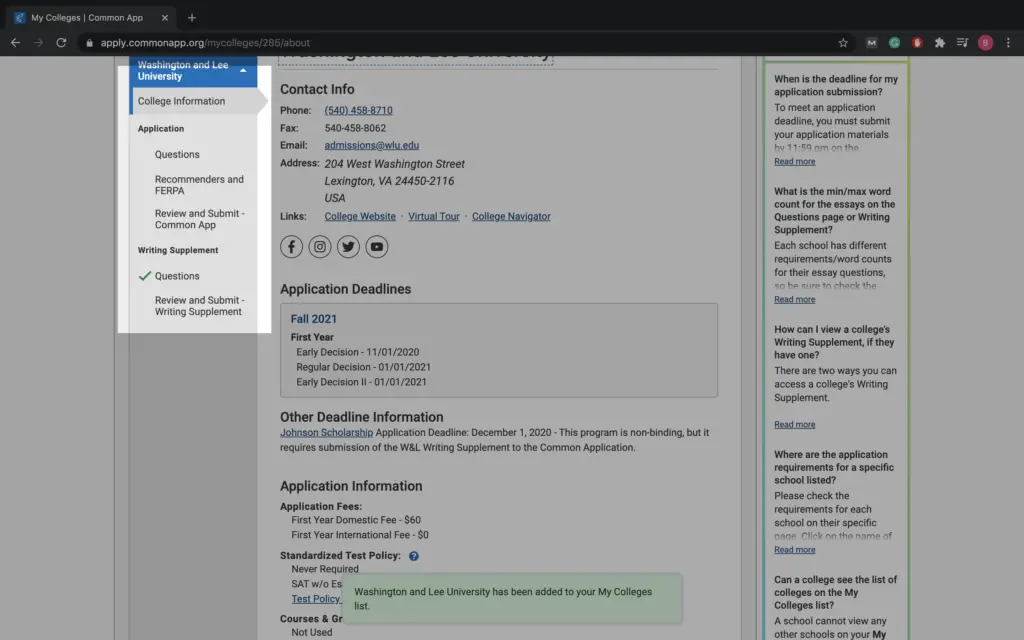Open the College Navigator link
This screenshot has width=1024, height=640.
[511, 216]
